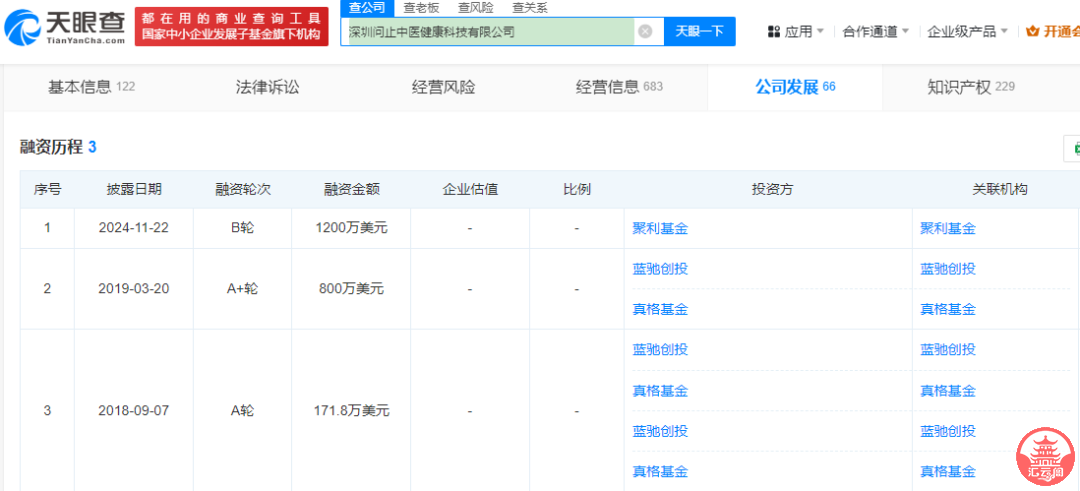Select the 171.8万美元 amount cell
The height and width of the screenshot is (491, 1080).
click(x=351, y=410)
